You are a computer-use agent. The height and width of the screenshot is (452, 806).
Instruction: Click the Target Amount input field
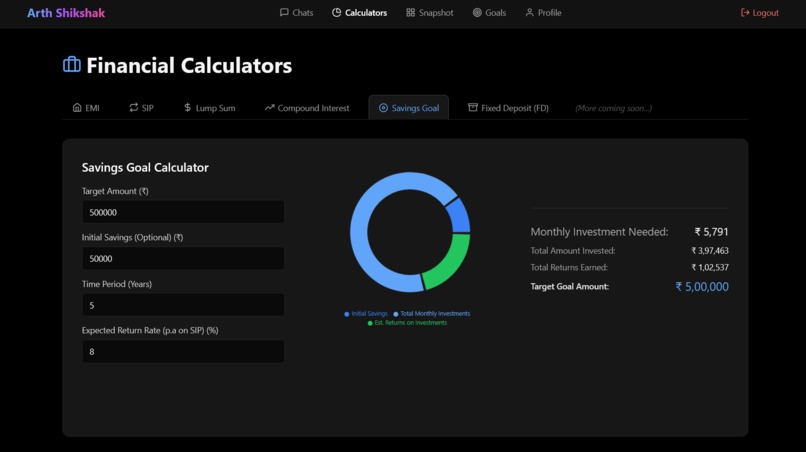[x=183, y=212]
